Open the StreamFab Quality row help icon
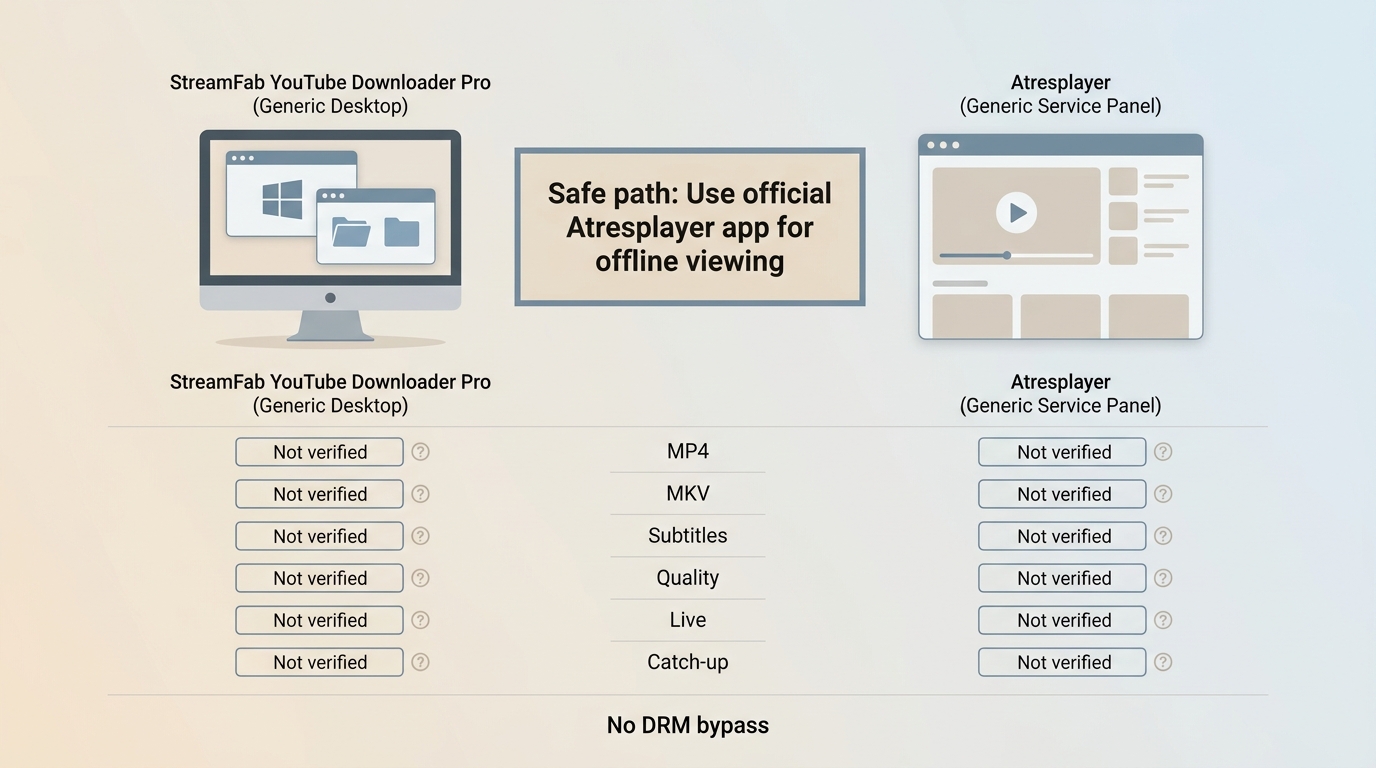Screen dimensions: 1376x768 [421, 578]
